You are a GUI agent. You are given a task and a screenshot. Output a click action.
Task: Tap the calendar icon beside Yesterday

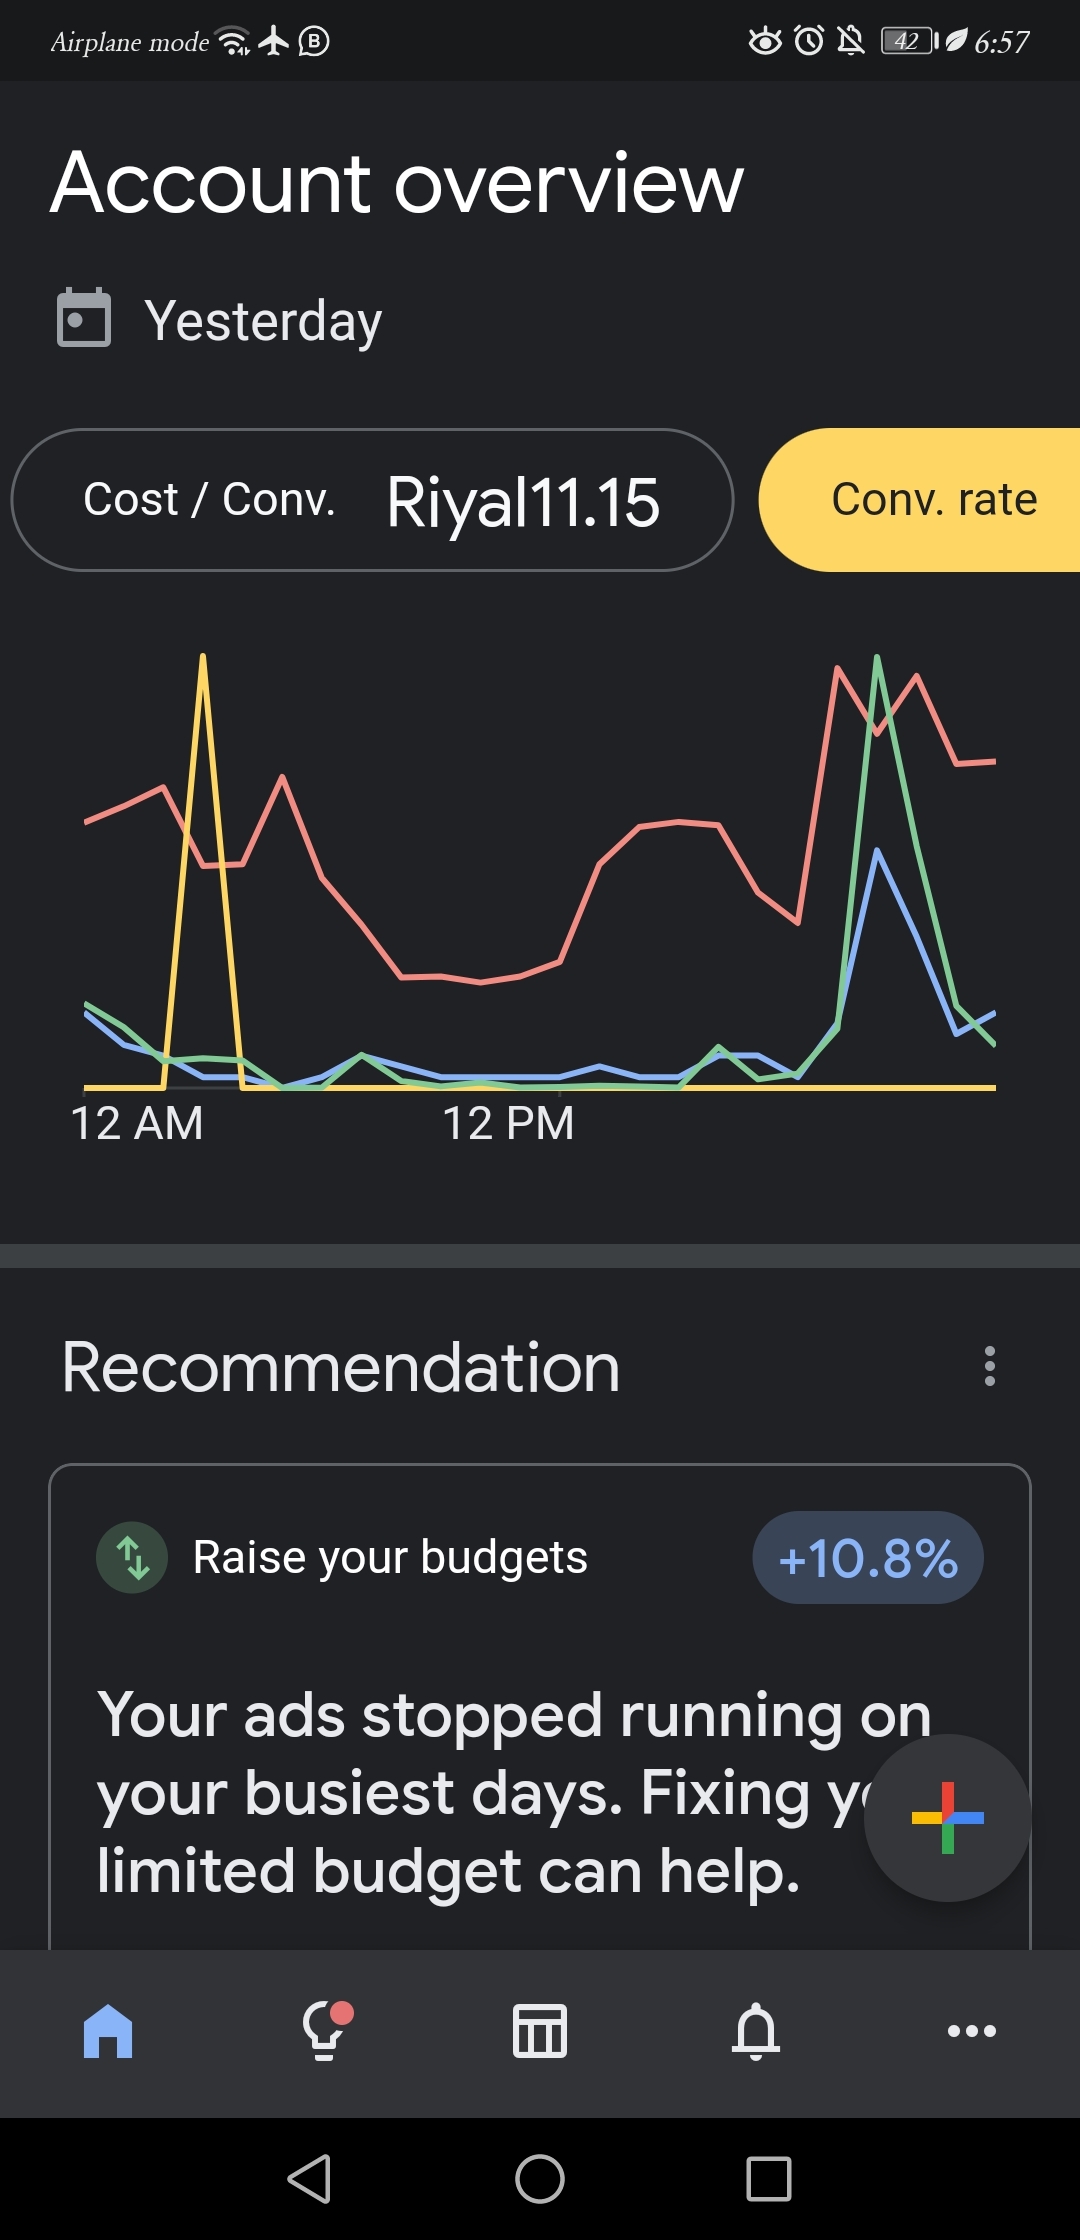84,318
